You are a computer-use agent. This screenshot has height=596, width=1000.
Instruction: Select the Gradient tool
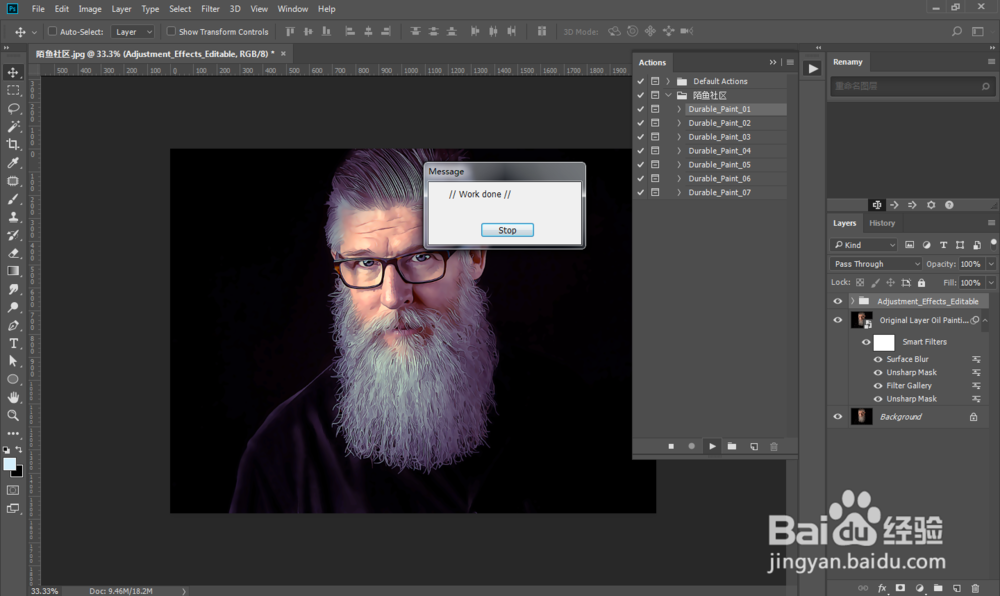[x=13, y=271]
